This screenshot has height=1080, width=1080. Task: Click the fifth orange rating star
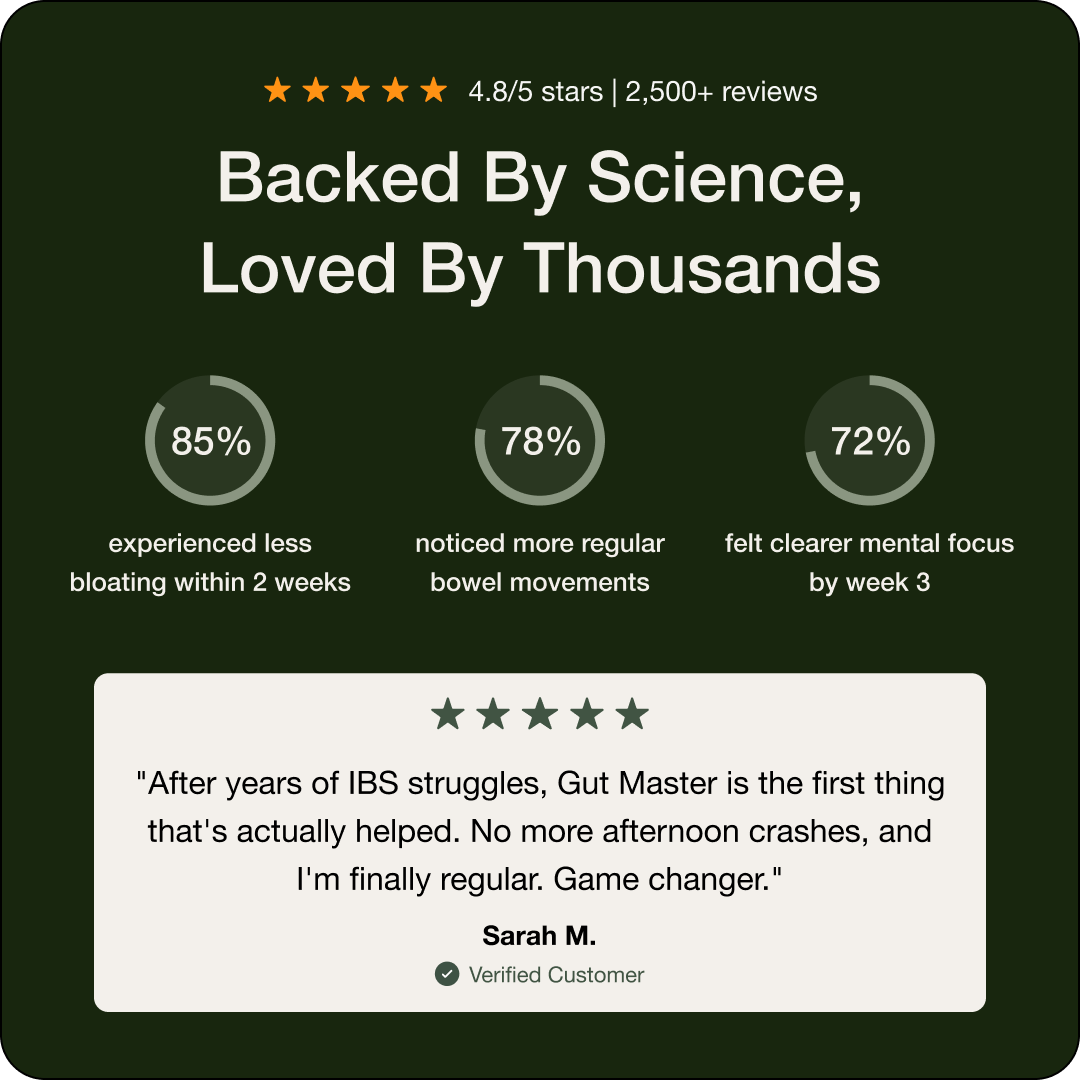point(433,92)
